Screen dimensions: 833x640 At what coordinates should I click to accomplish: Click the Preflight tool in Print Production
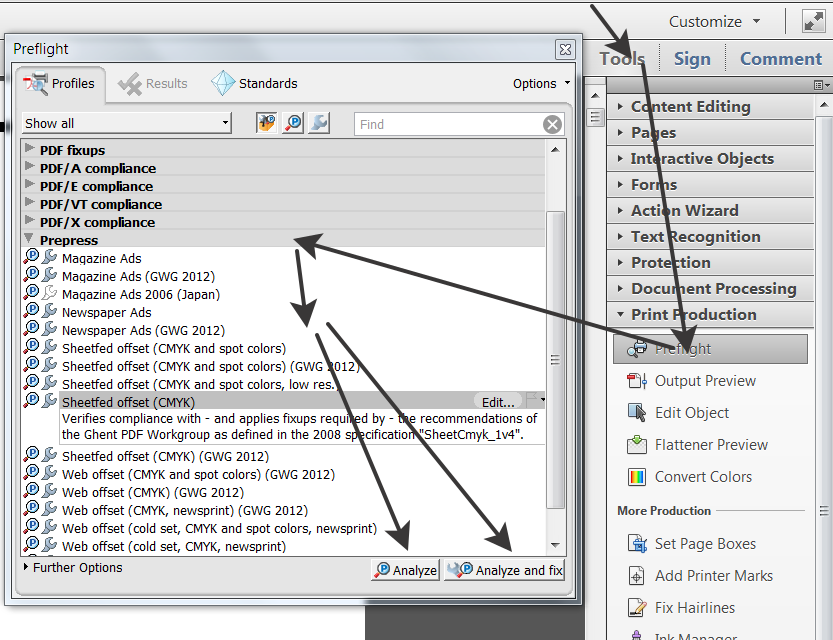710,349
